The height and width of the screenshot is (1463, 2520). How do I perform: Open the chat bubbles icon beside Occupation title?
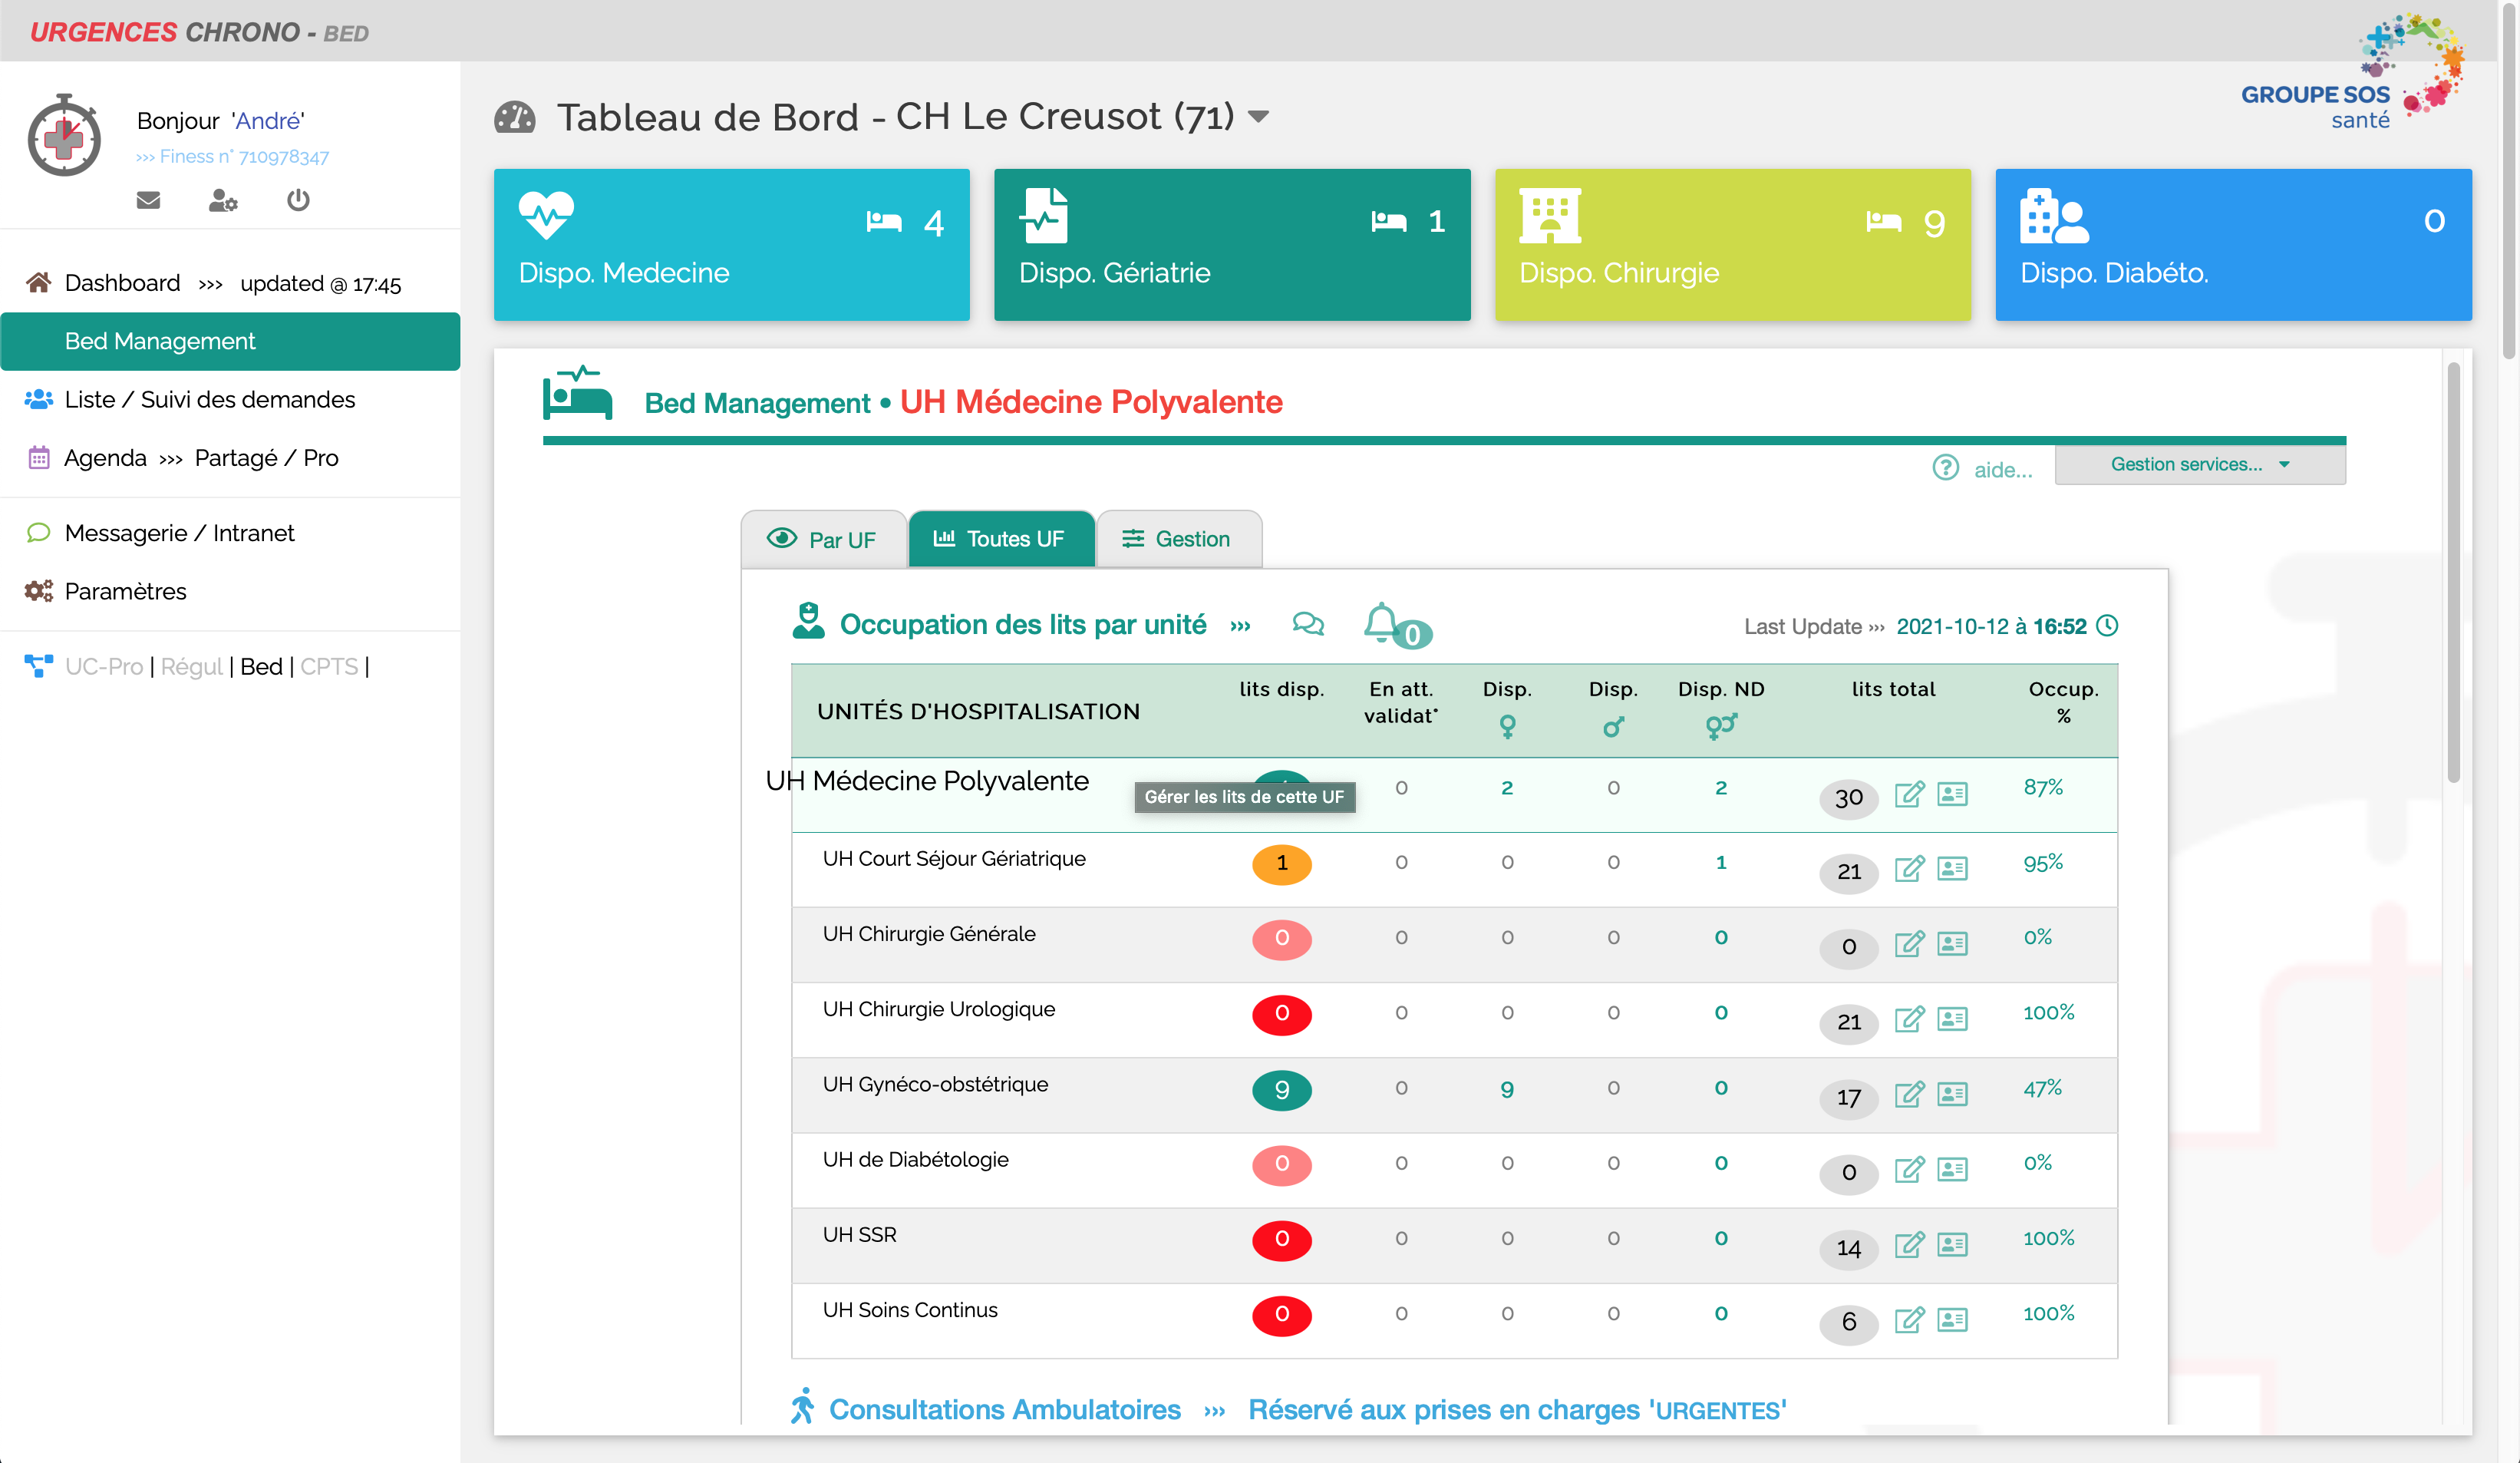pos(1307,624)
